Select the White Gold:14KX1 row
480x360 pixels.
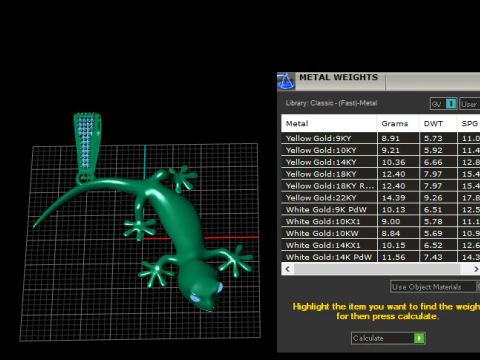[381, 245]
